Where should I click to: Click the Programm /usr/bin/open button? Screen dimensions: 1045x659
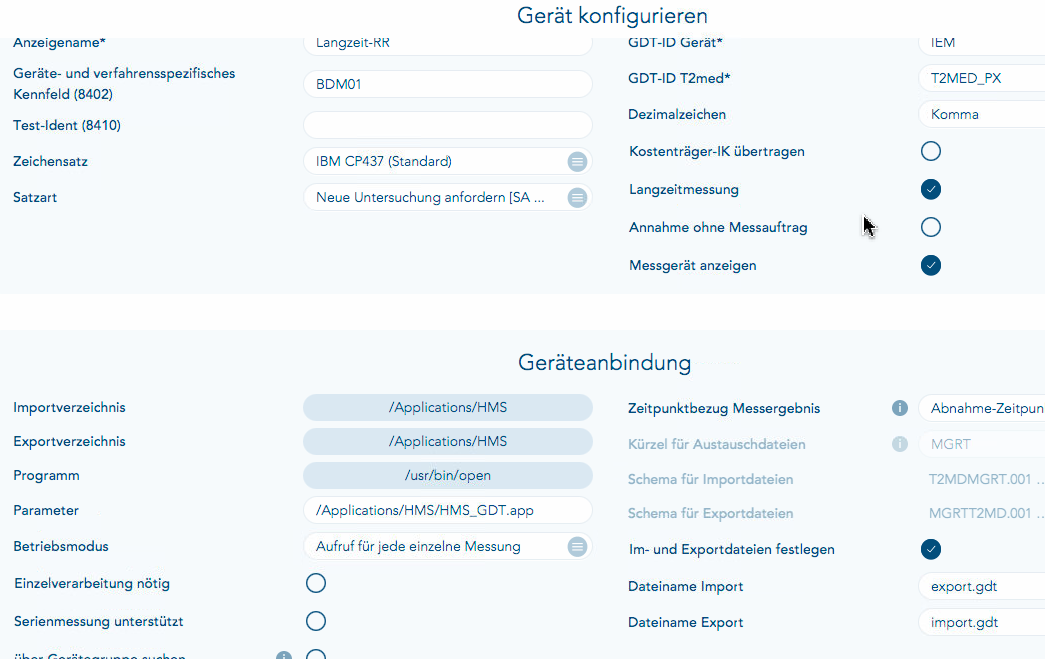click(448, 475)
